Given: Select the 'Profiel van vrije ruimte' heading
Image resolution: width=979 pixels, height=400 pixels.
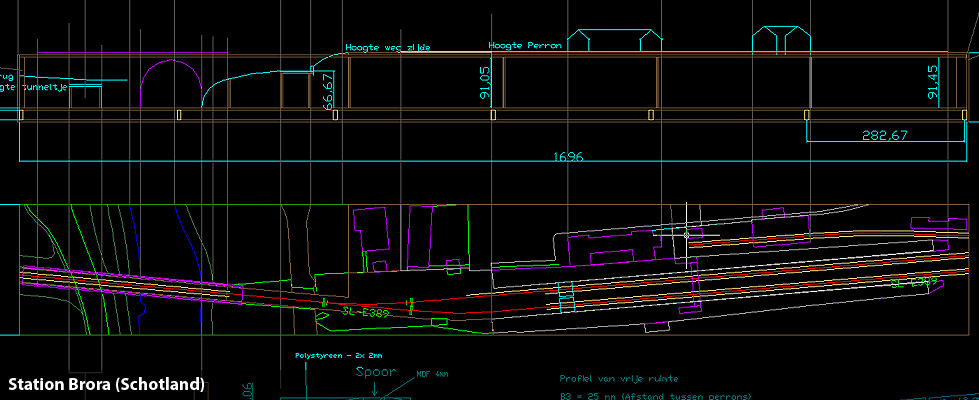Looking at the screenshot, I should [x=619, y=378].
